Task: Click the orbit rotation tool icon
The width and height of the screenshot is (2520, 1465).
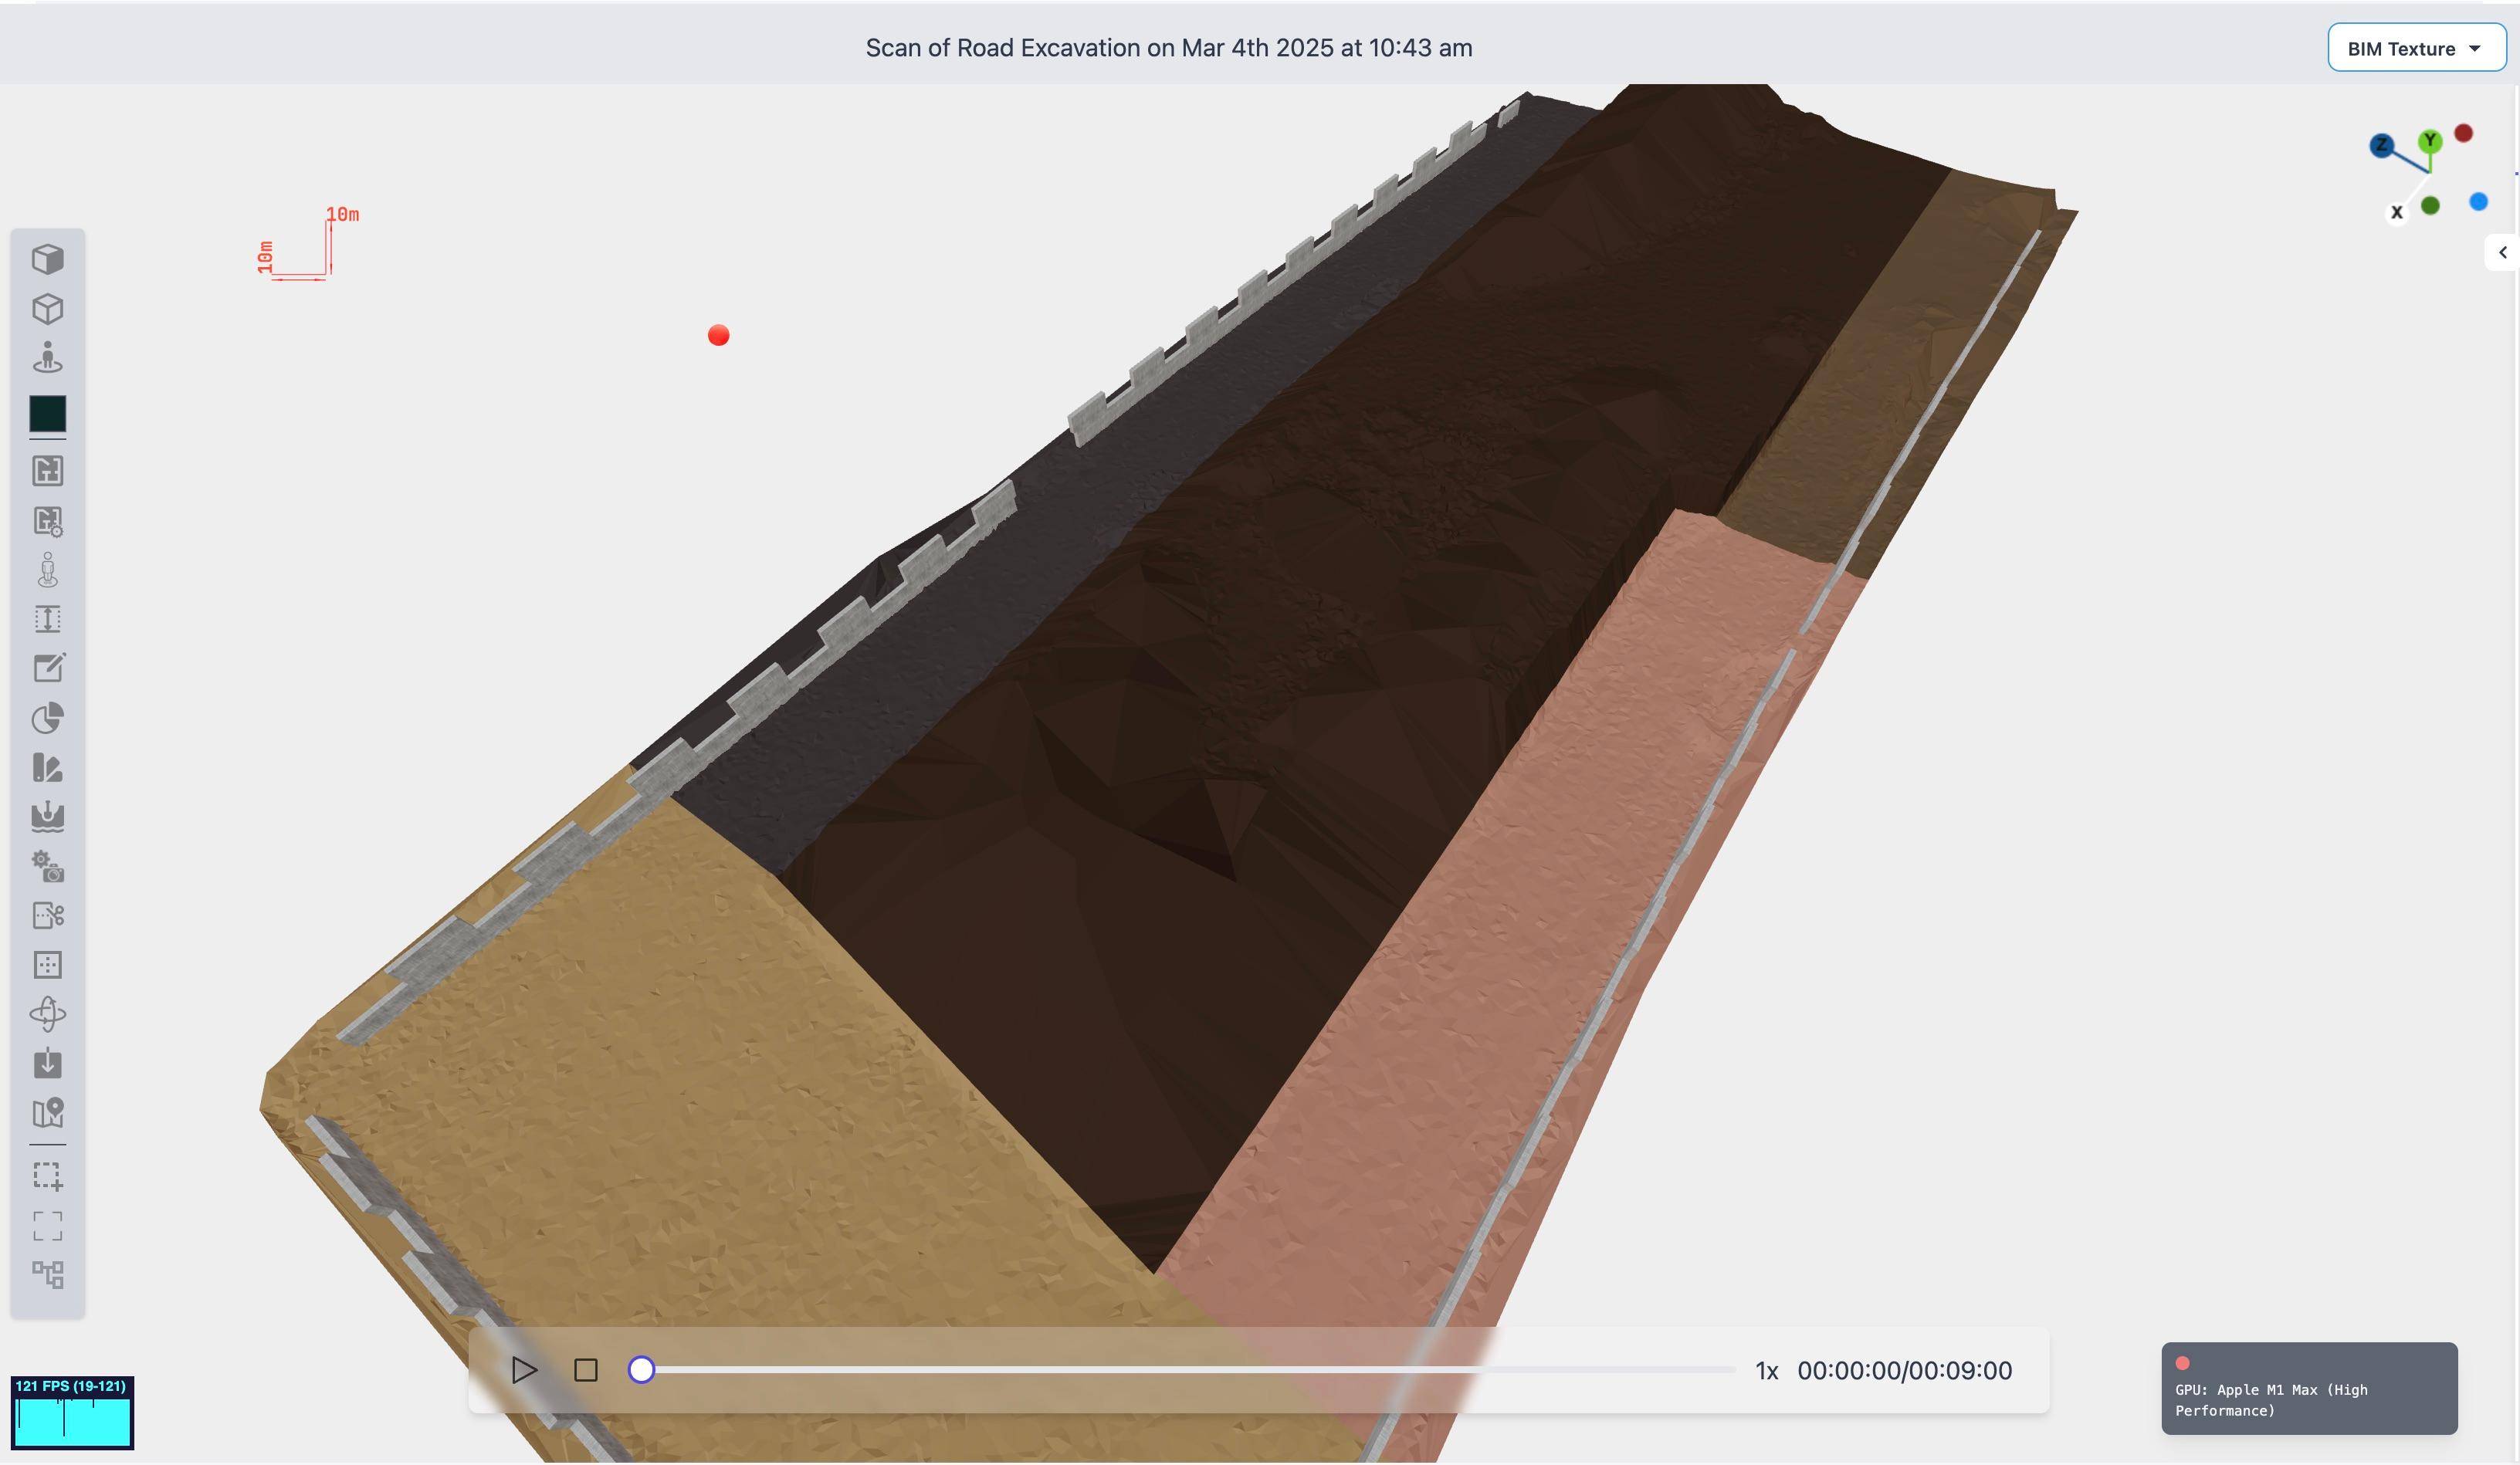Action: [x=47, y=1014]
